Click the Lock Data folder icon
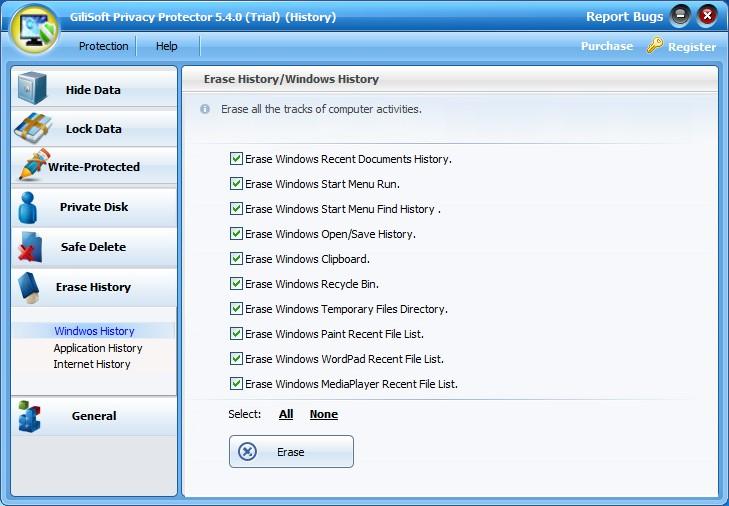Viewport: 729px width, 506px height. click(x=33, y=128)
